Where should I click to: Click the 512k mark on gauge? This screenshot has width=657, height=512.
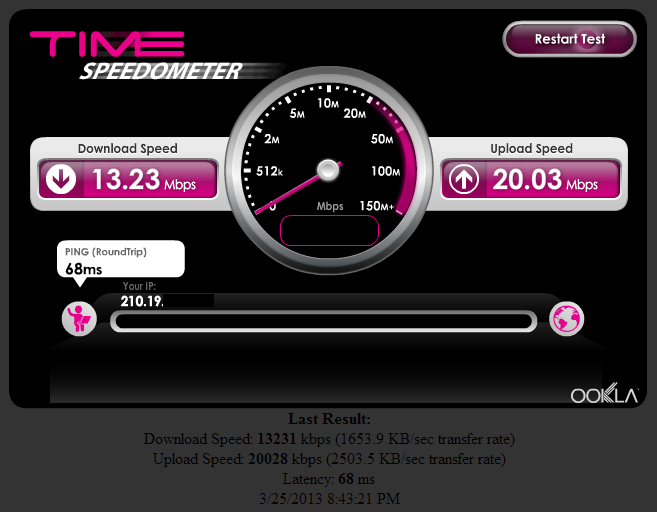point(269,171)
